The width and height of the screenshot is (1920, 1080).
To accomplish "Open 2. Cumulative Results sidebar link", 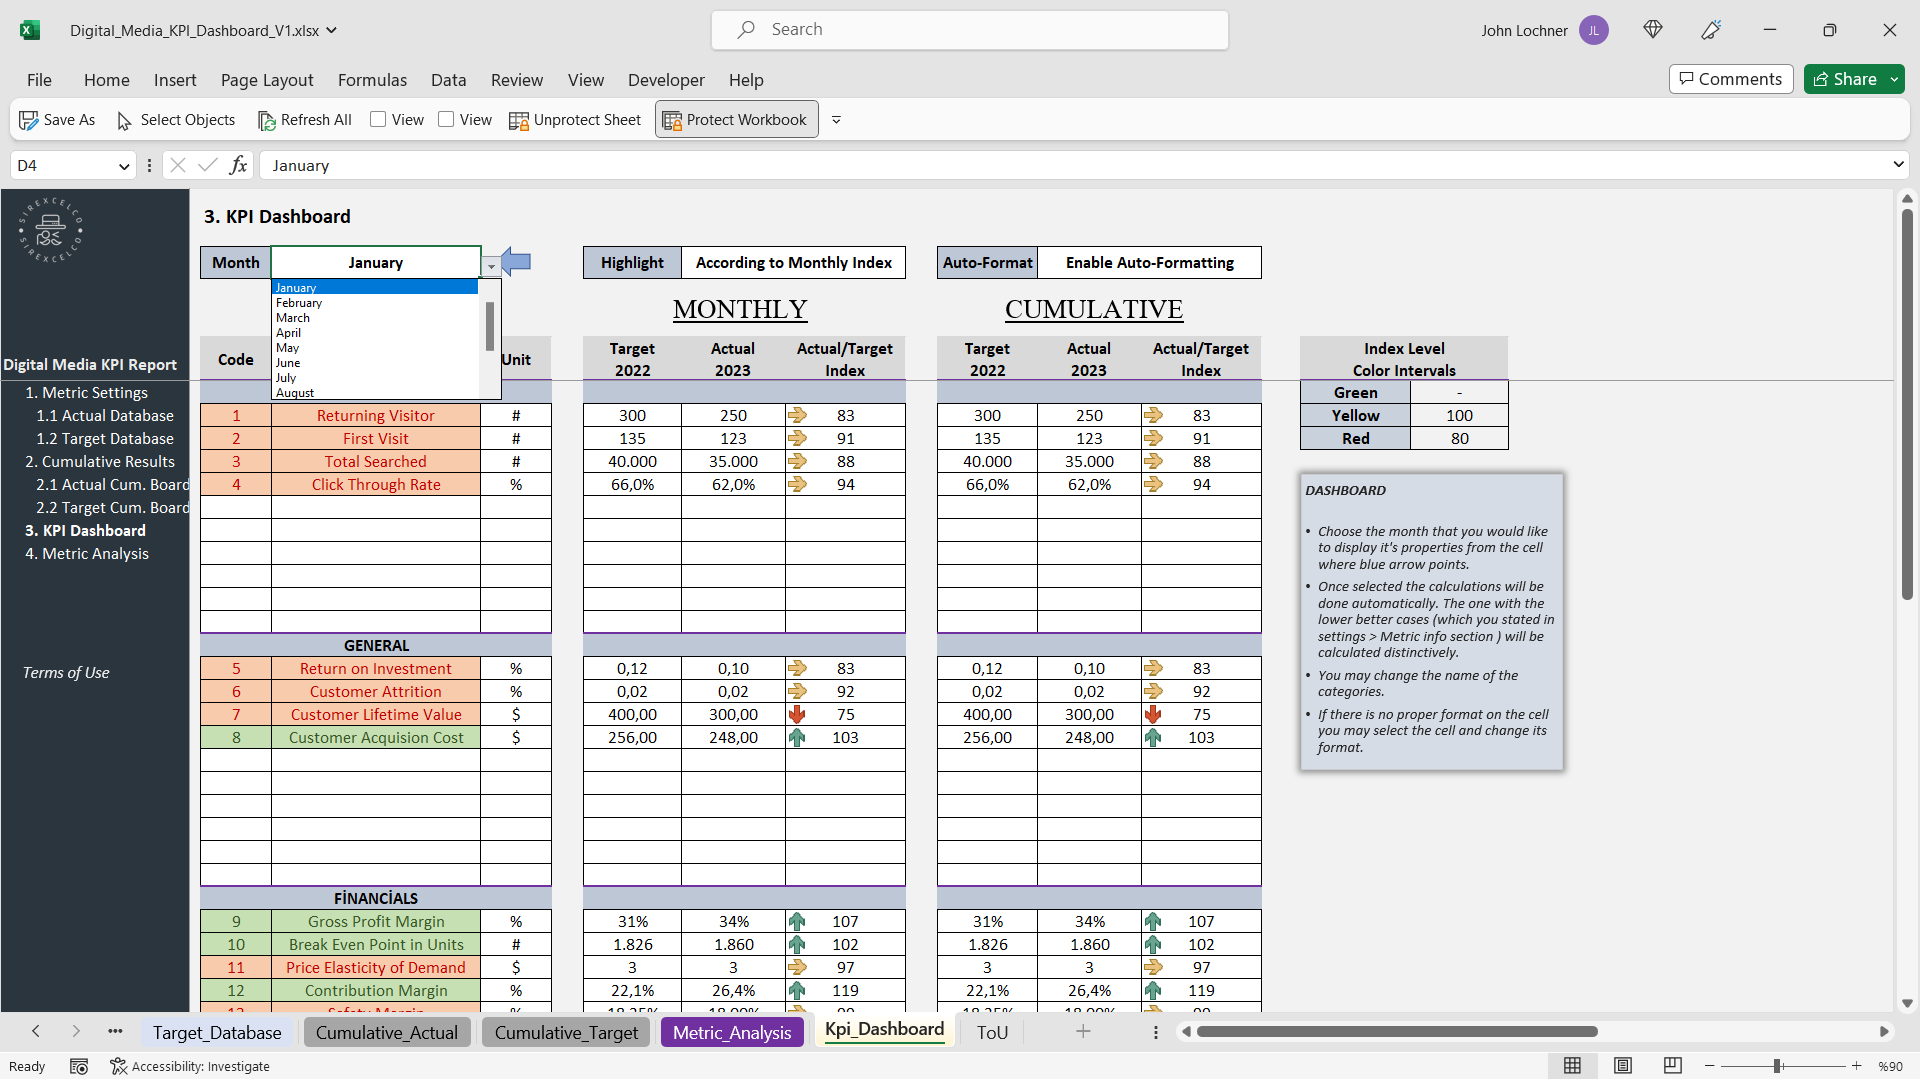I will coord(100,462).
